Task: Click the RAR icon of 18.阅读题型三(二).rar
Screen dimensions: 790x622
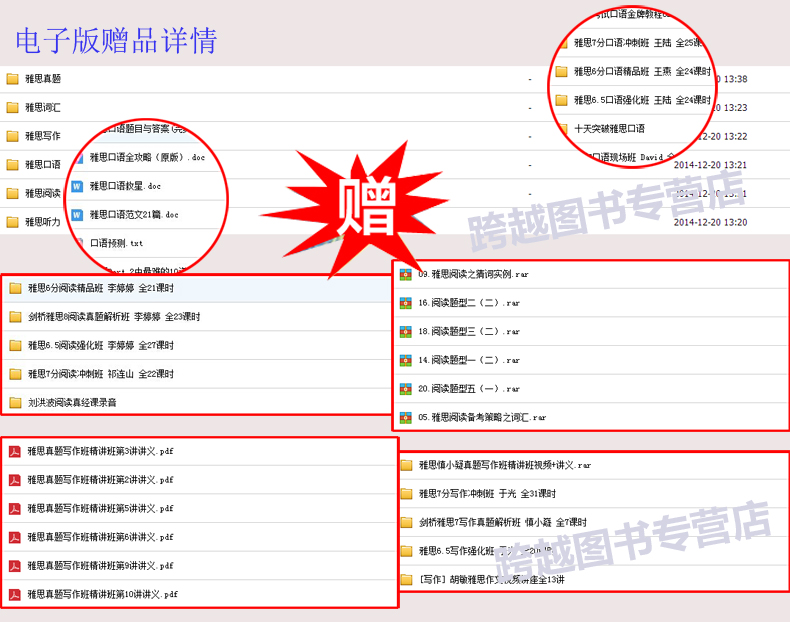Action: tap(406, 332)
